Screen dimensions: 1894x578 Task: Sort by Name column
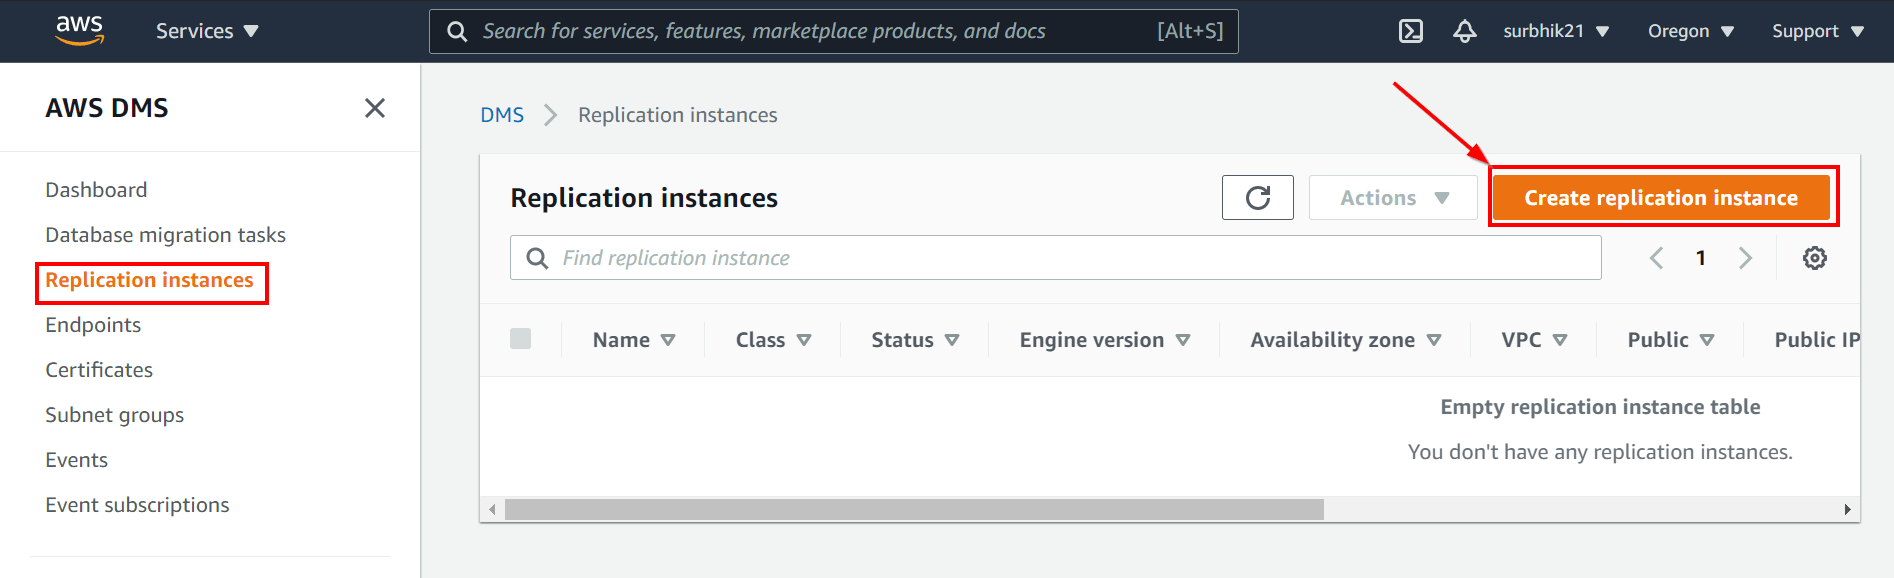click(634, 340)
